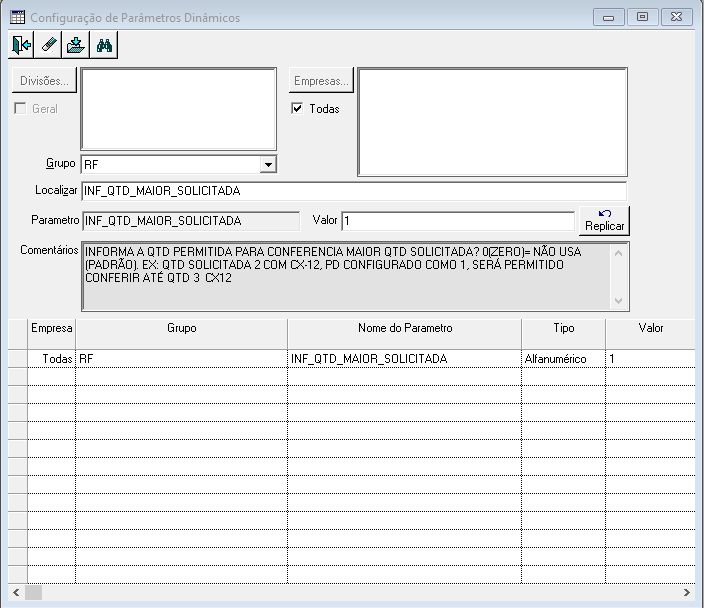The image size is (704, 608).
Task: Toggle the Todas checkbox
Action: [x=297, y=108]
